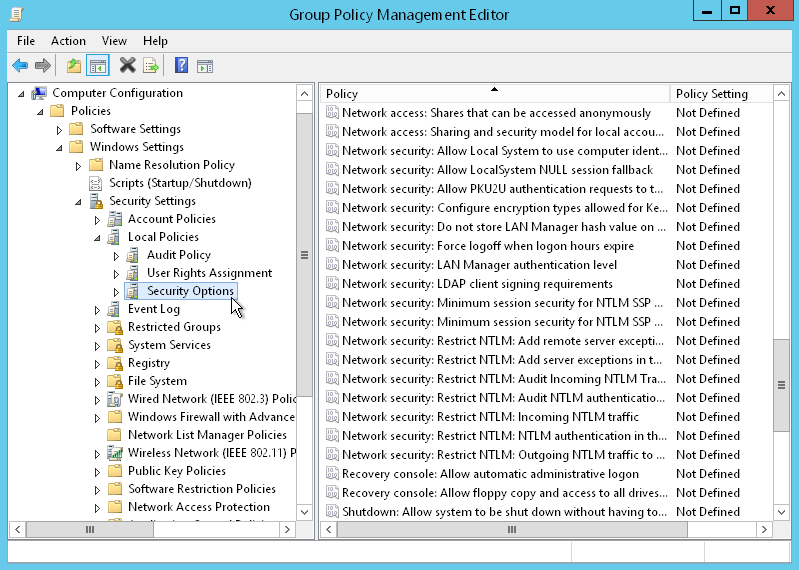This screenshot has height=570, width=799.
Task: Expand the Public Key Policies node
Action: pos(97,472)
